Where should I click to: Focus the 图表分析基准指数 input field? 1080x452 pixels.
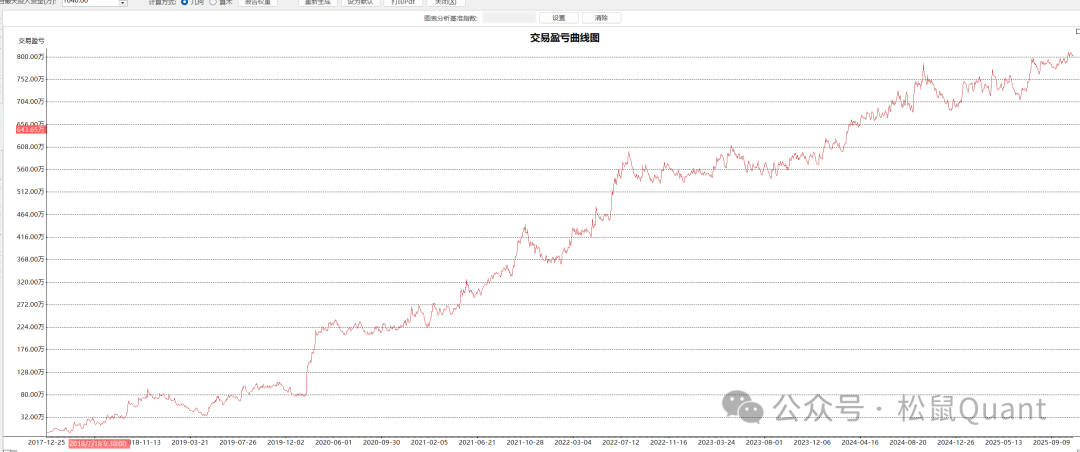click(x=508, y=18)
